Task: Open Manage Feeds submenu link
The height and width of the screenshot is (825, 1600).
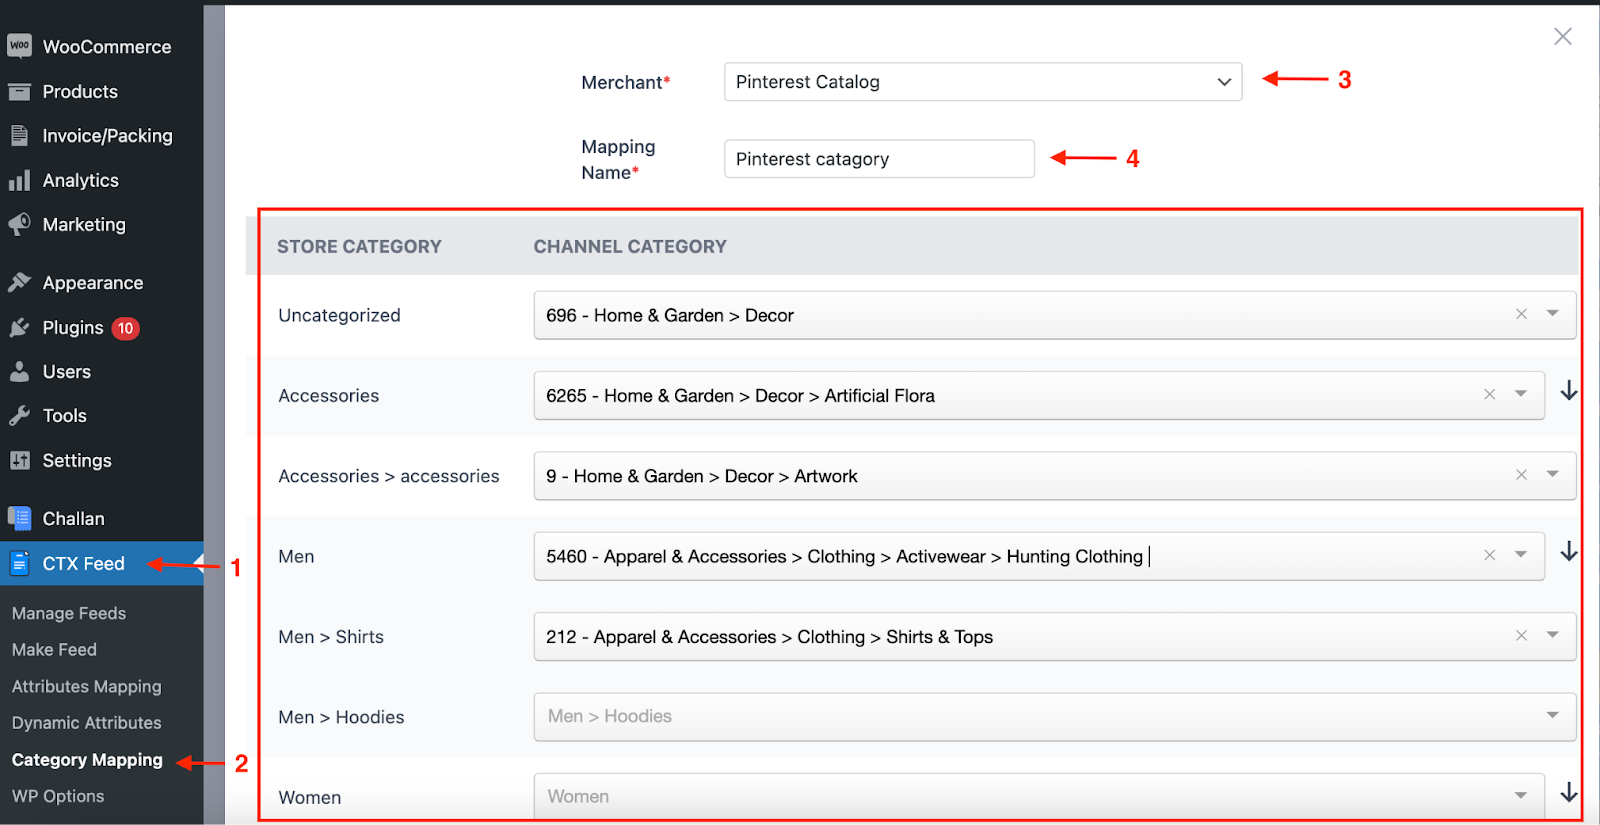Action: click(69, 613)
